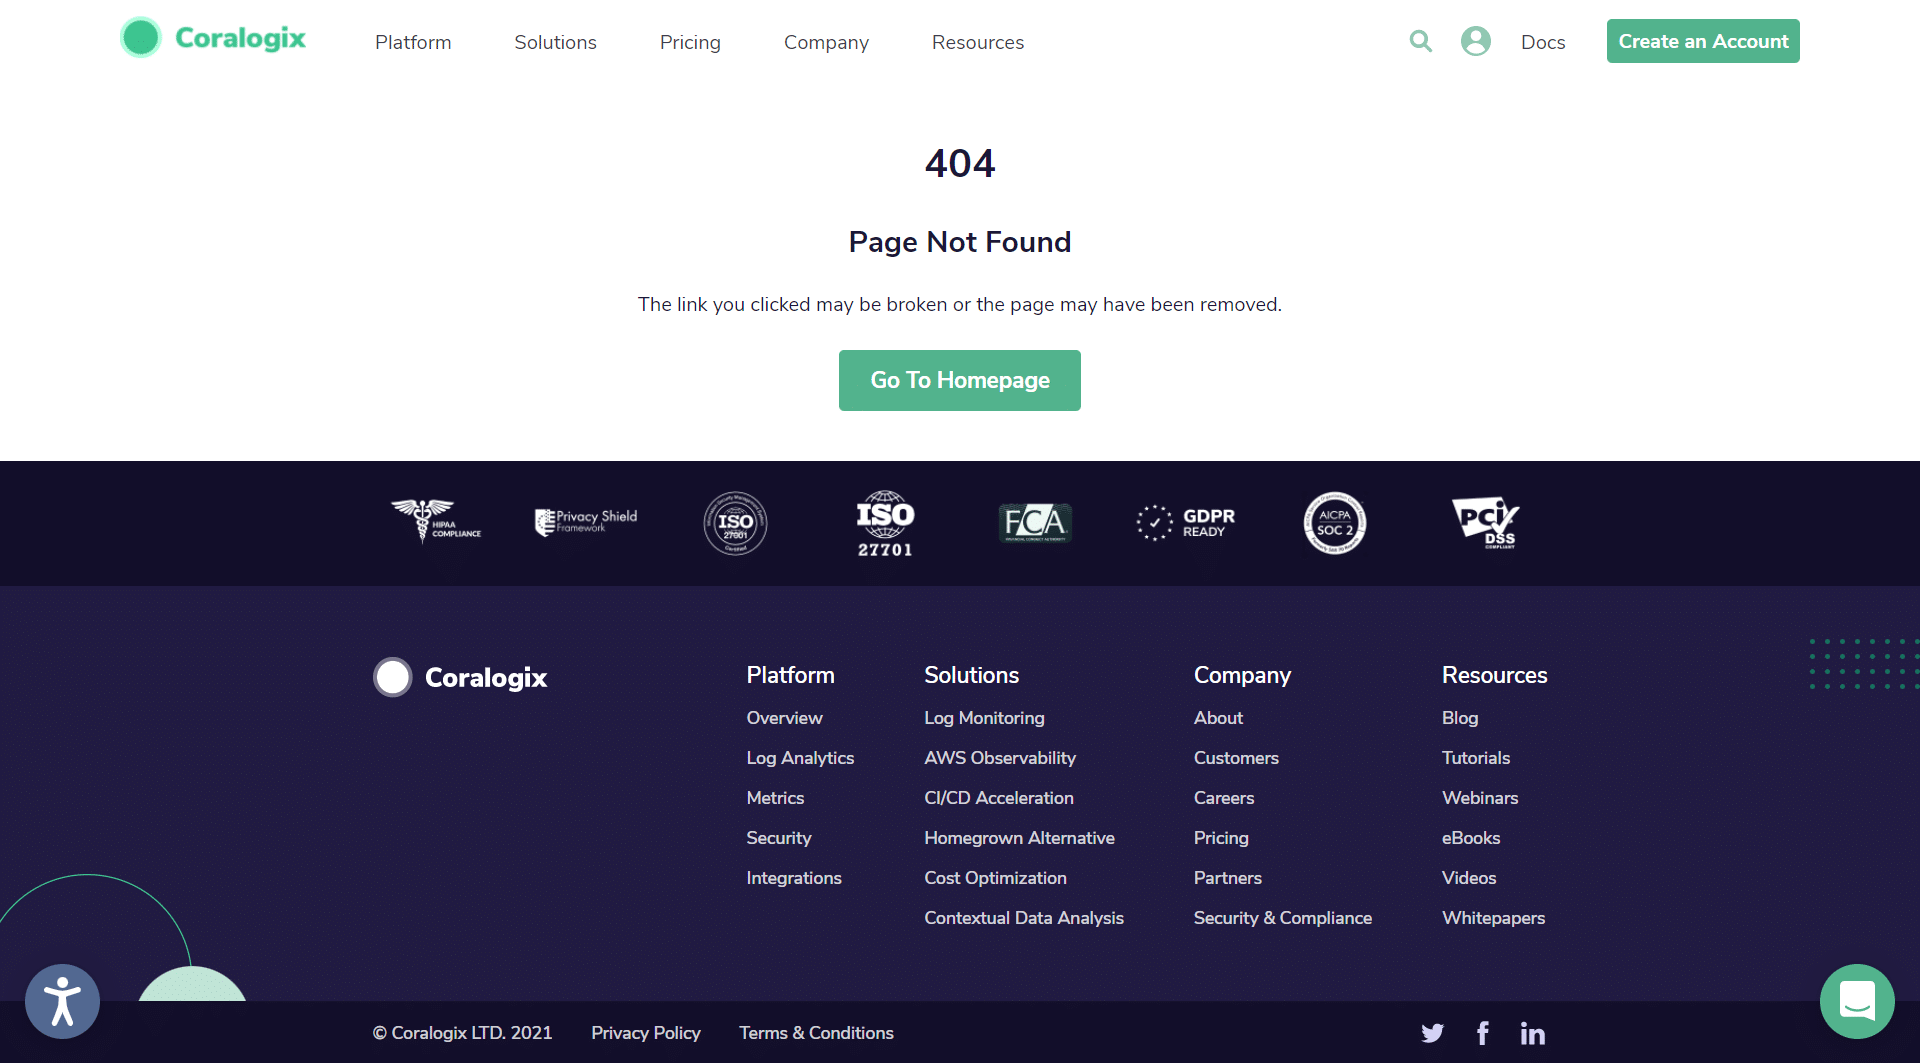Click the ISO 27701 badge

[885, 523]
